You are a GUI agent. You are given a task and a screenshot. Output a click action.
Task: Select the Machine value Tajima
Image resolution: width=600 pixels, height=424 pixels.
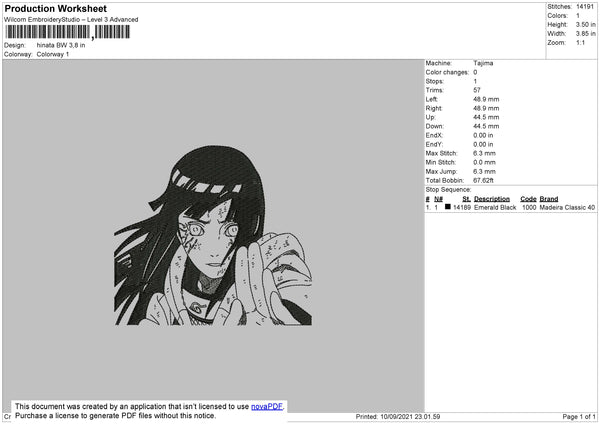[x=483, y=63]
